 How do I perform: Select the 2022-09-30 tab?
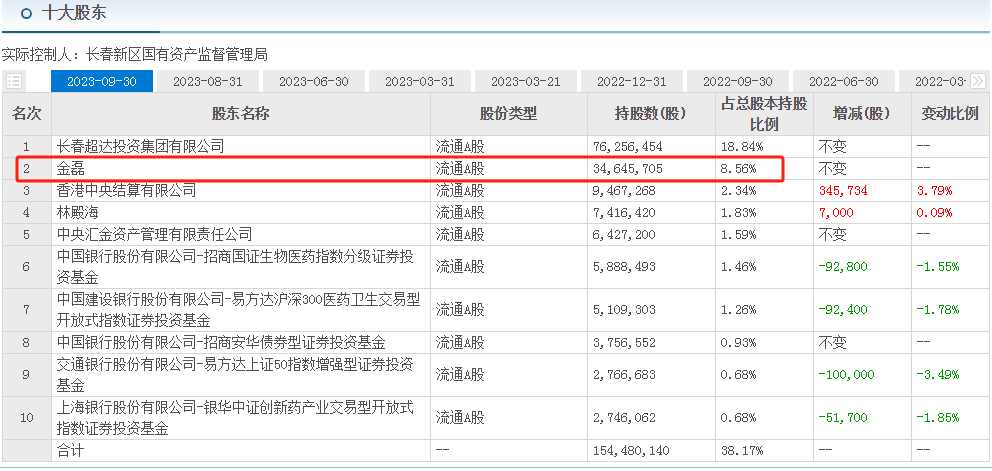pyautogui.click(x=738, y=81)
